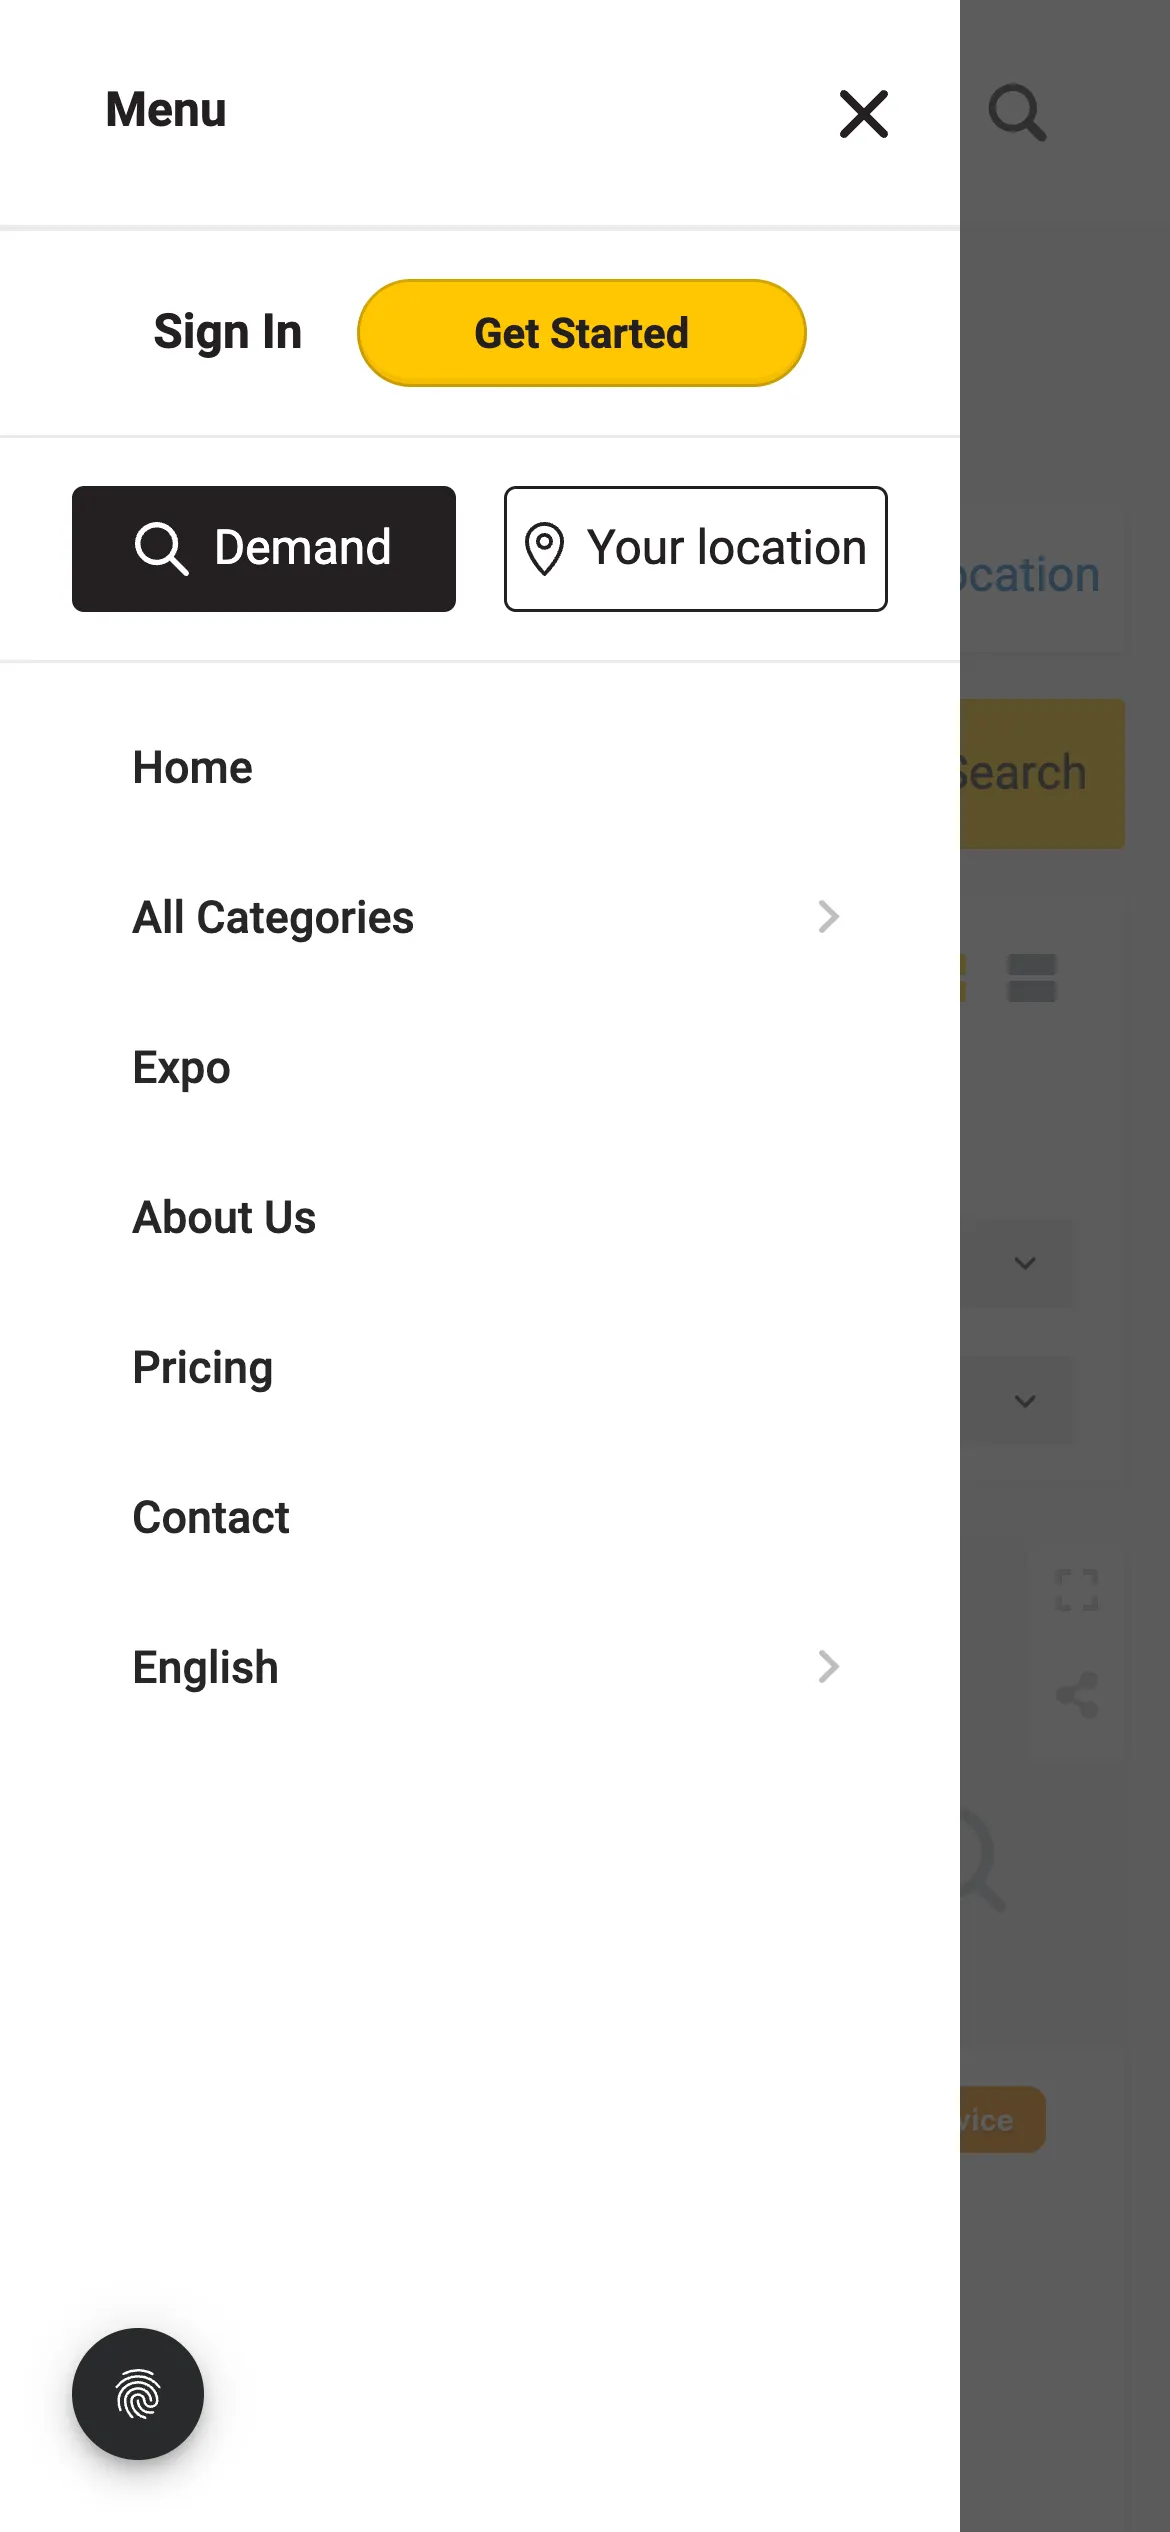Click the Sign In link
Image resolution: width=1170 pixels, height=2532 pixels.
[228, 332]
